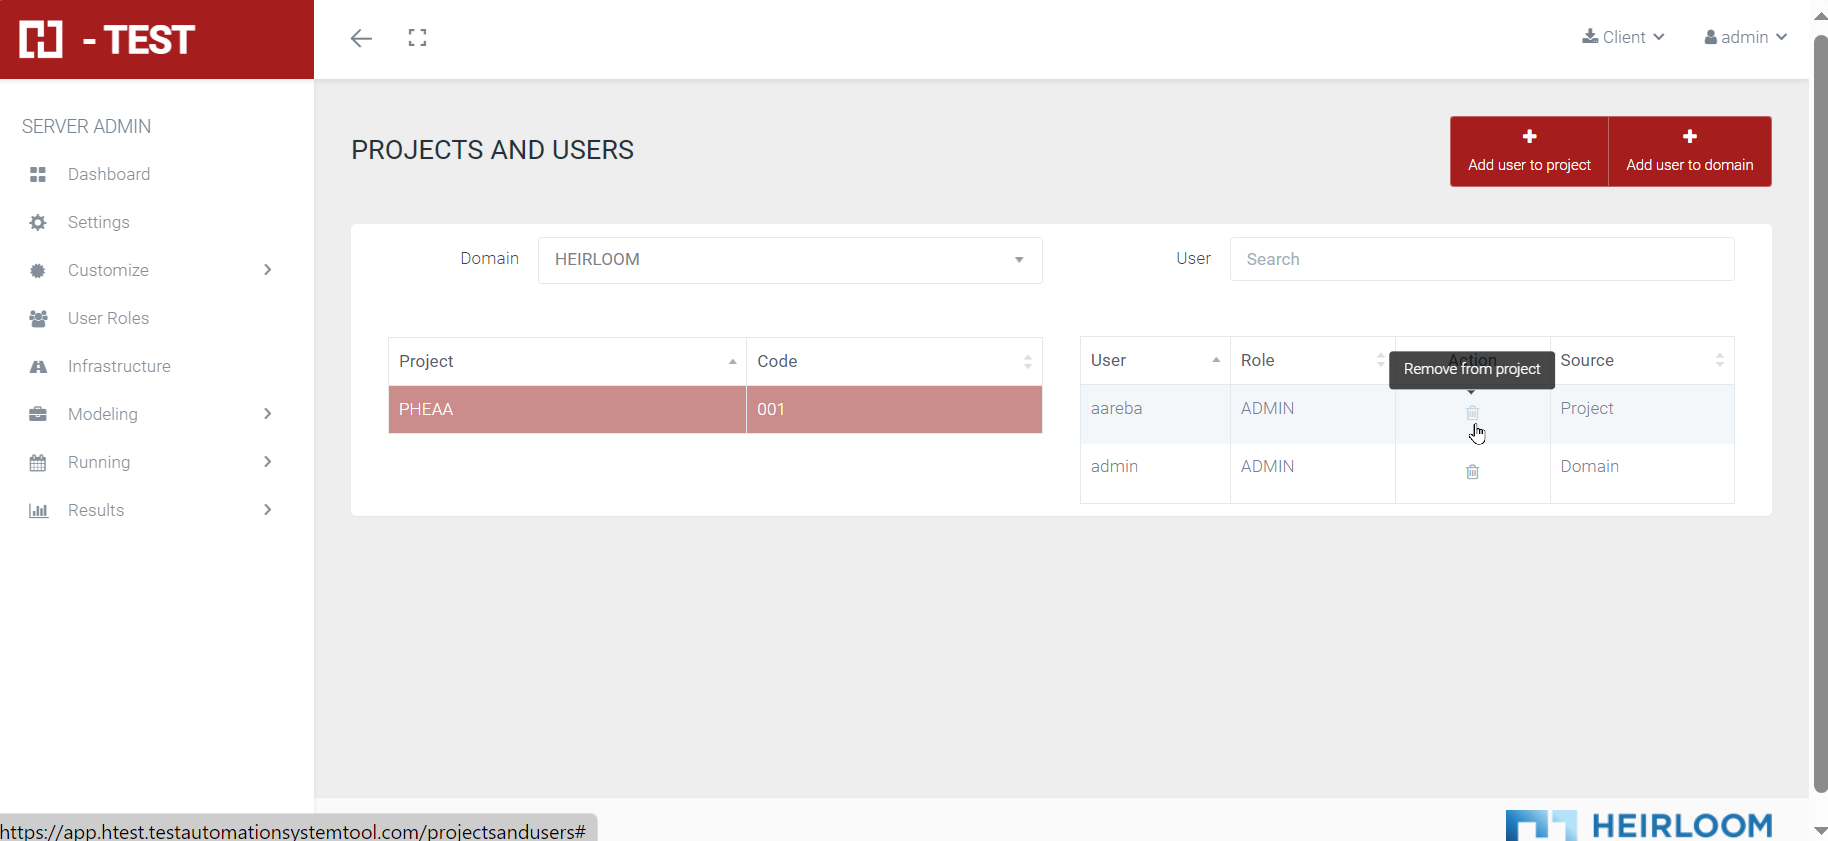Open the admin account dropdown
This screenshot has width=1828, height=841.
pos(1745,37)
